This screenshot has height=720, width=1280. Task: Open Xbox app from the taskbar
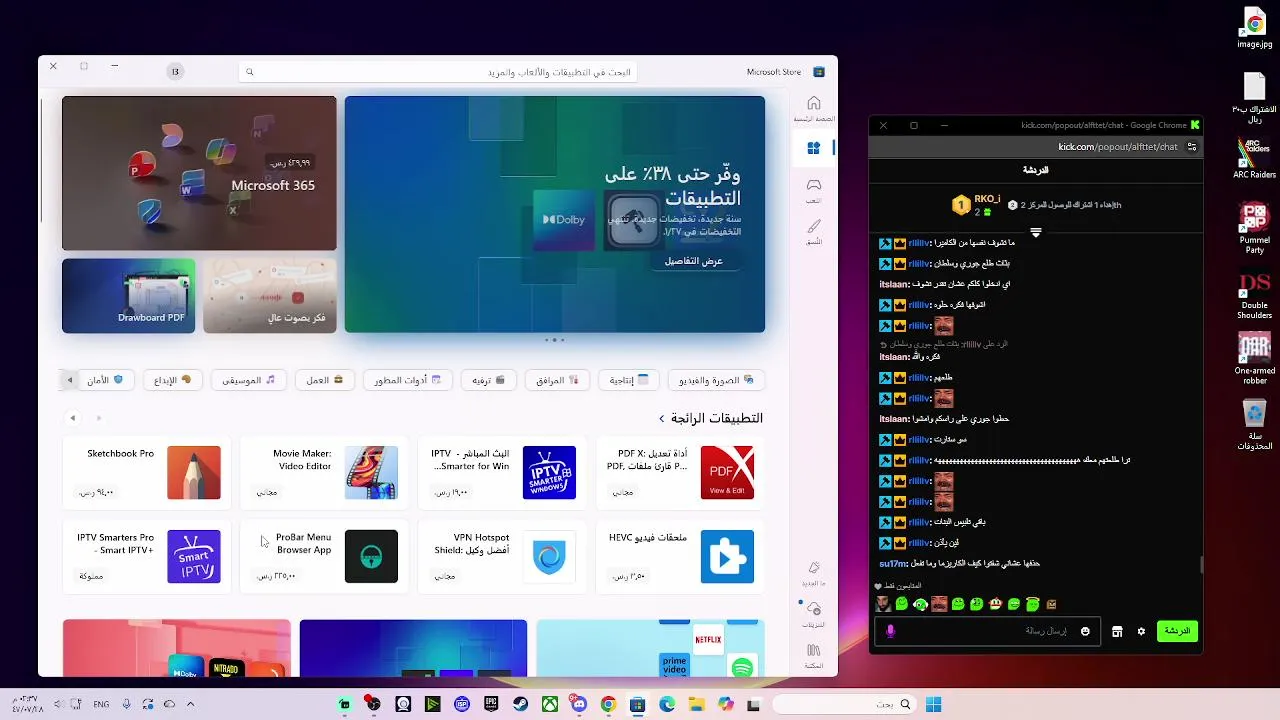click(x=550, y=705)
